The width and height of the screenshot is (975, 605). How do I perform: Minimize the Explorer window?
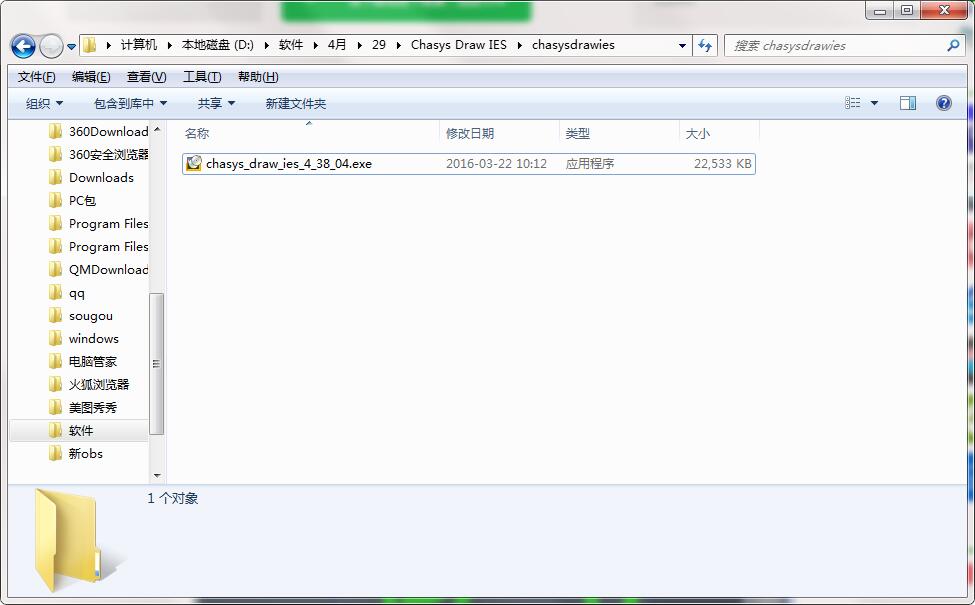[x=879, y=11]
